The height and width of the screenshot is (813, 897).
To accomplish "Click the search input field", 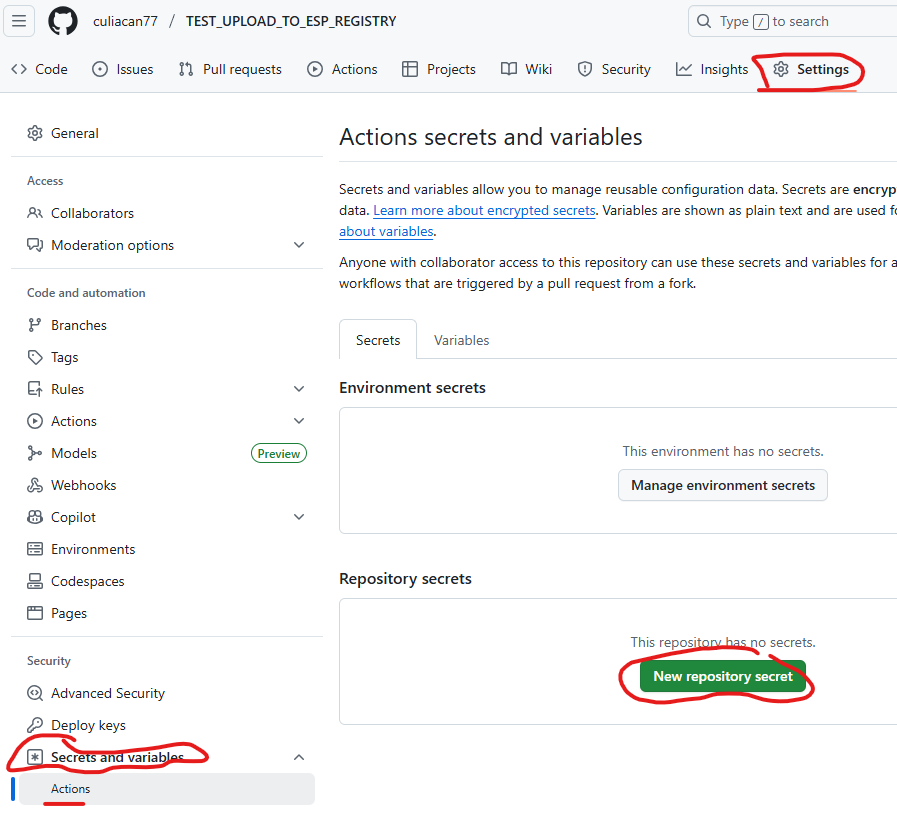I will pos(800,21).
